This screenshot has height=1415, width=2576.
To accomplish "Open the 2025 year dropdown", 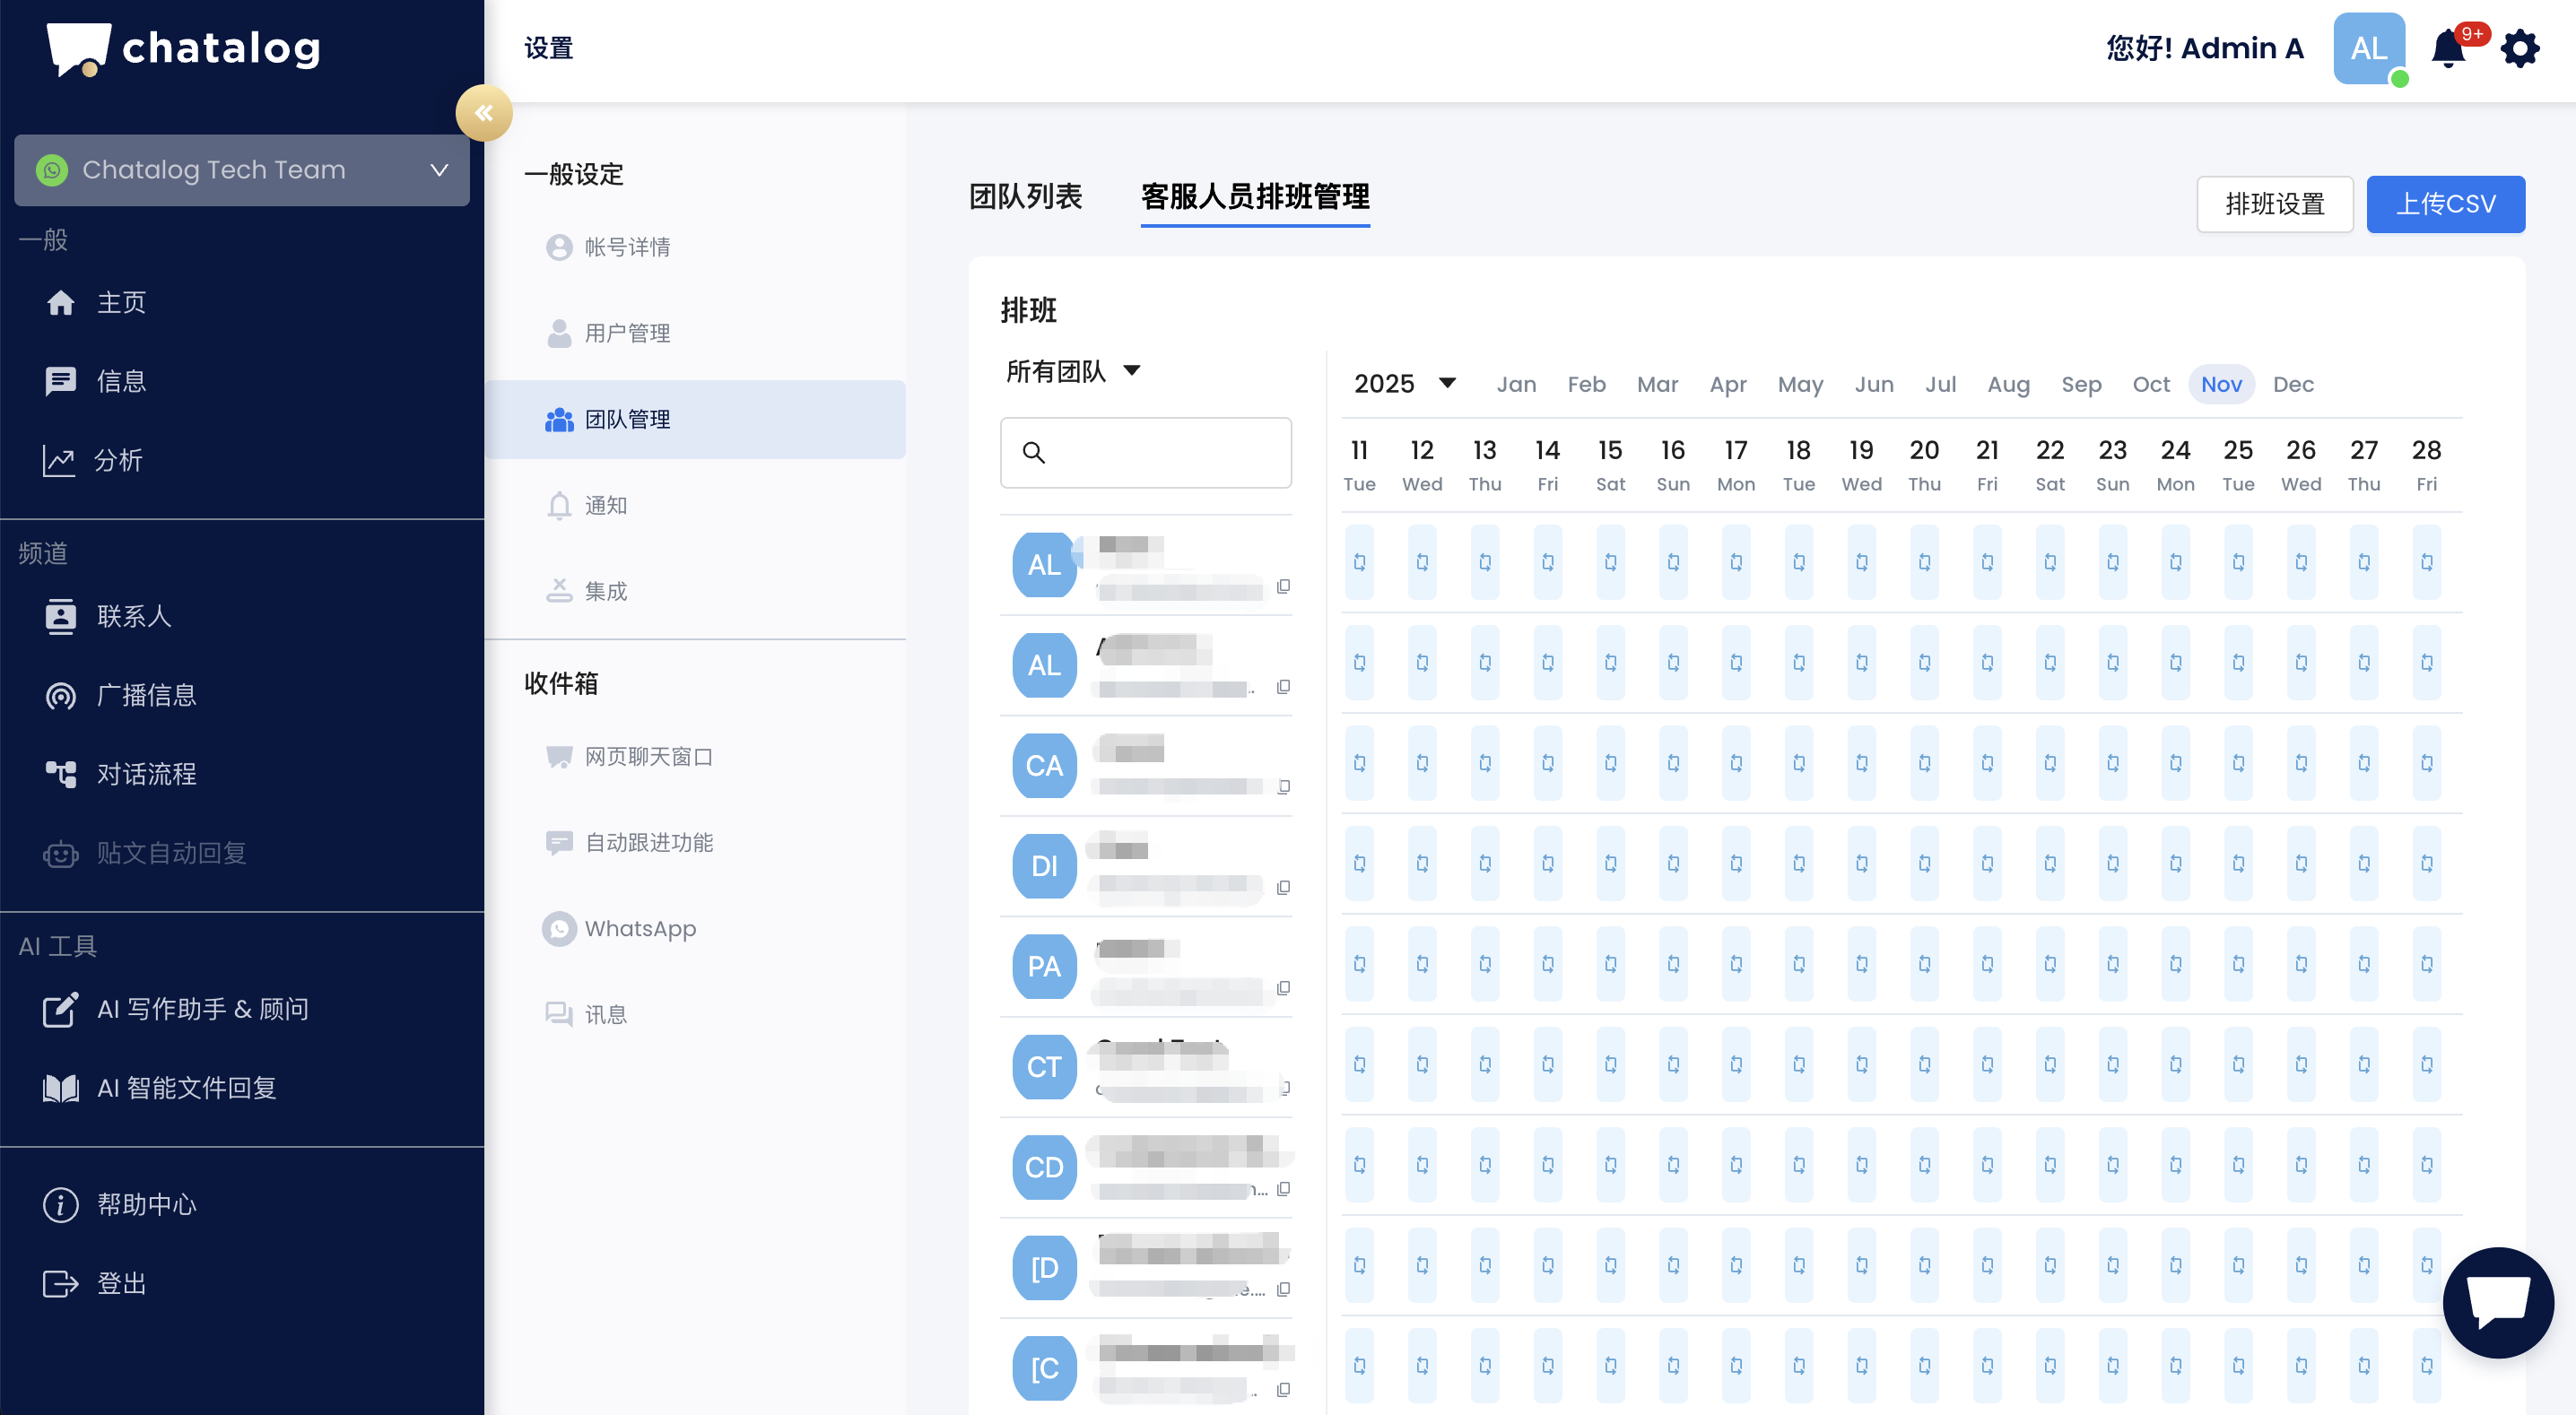I will 1404,384.
